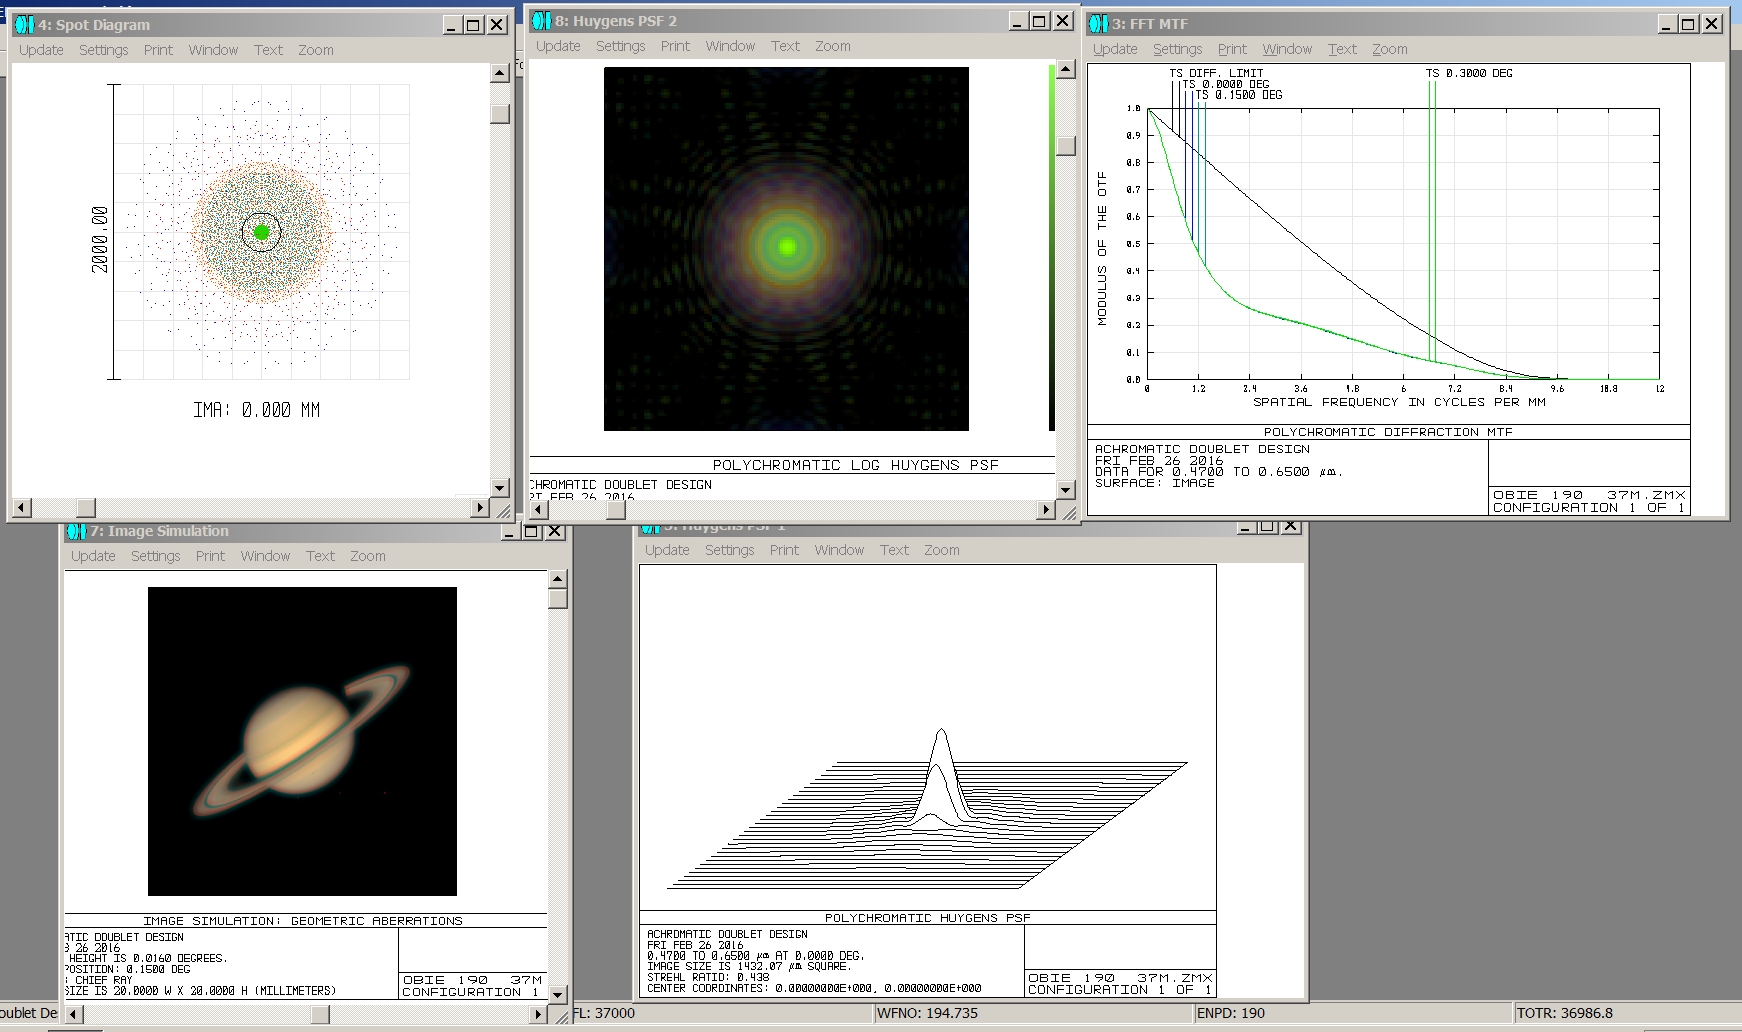The height and width of the screenshot is (1032, 1742).
Task: Minimize the Huygens PSF 2 window
Action: tap(1017, 21)
